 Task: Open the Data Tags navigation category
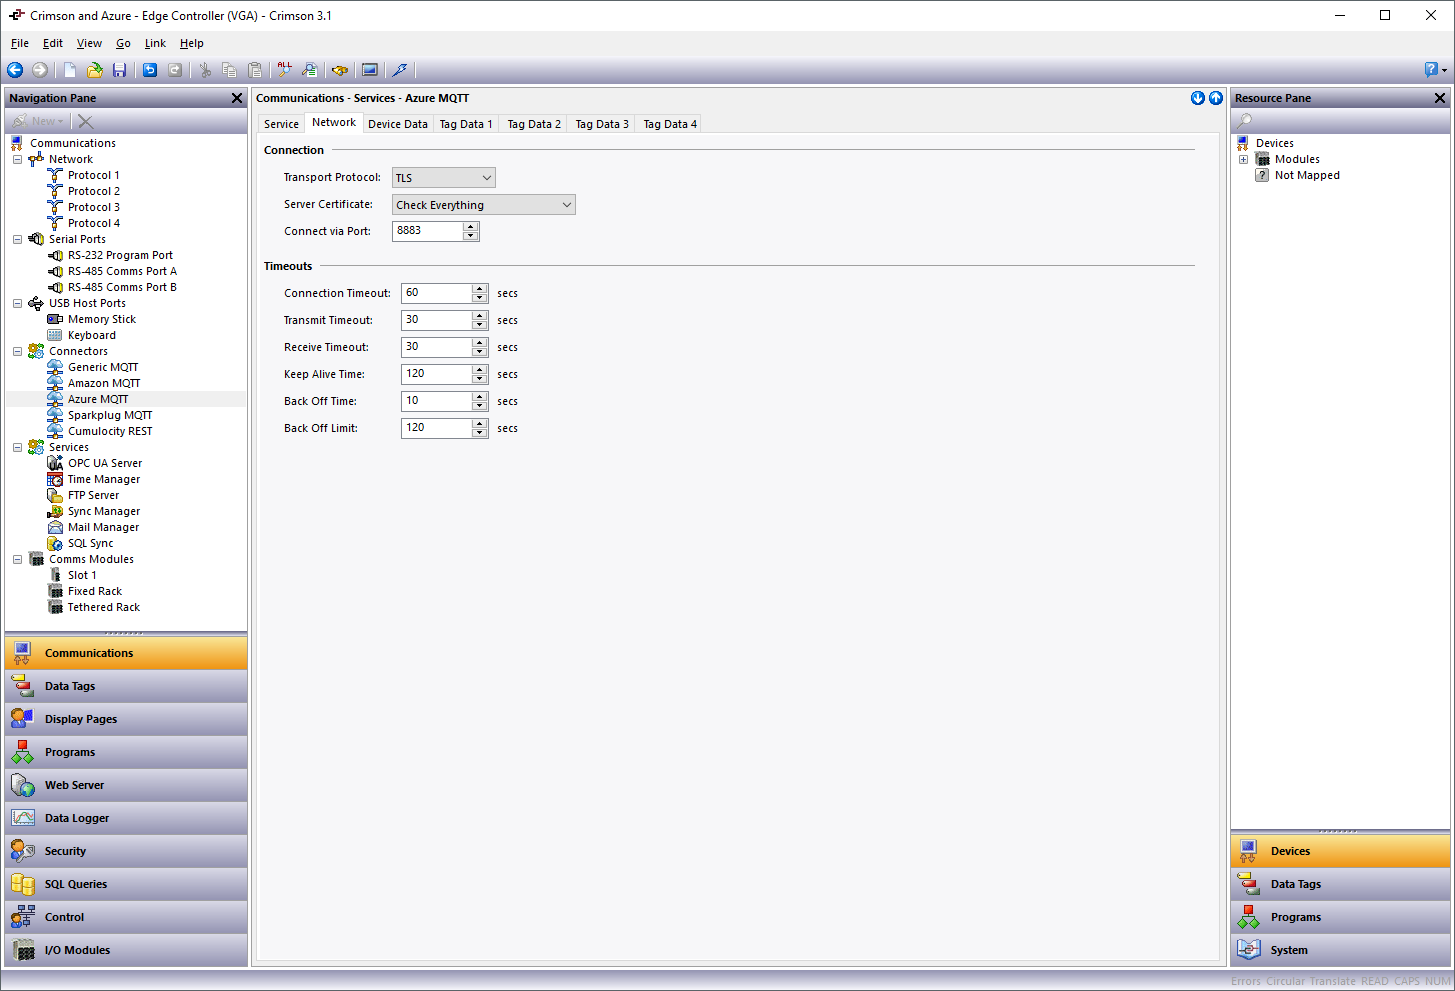click(126, 686)
